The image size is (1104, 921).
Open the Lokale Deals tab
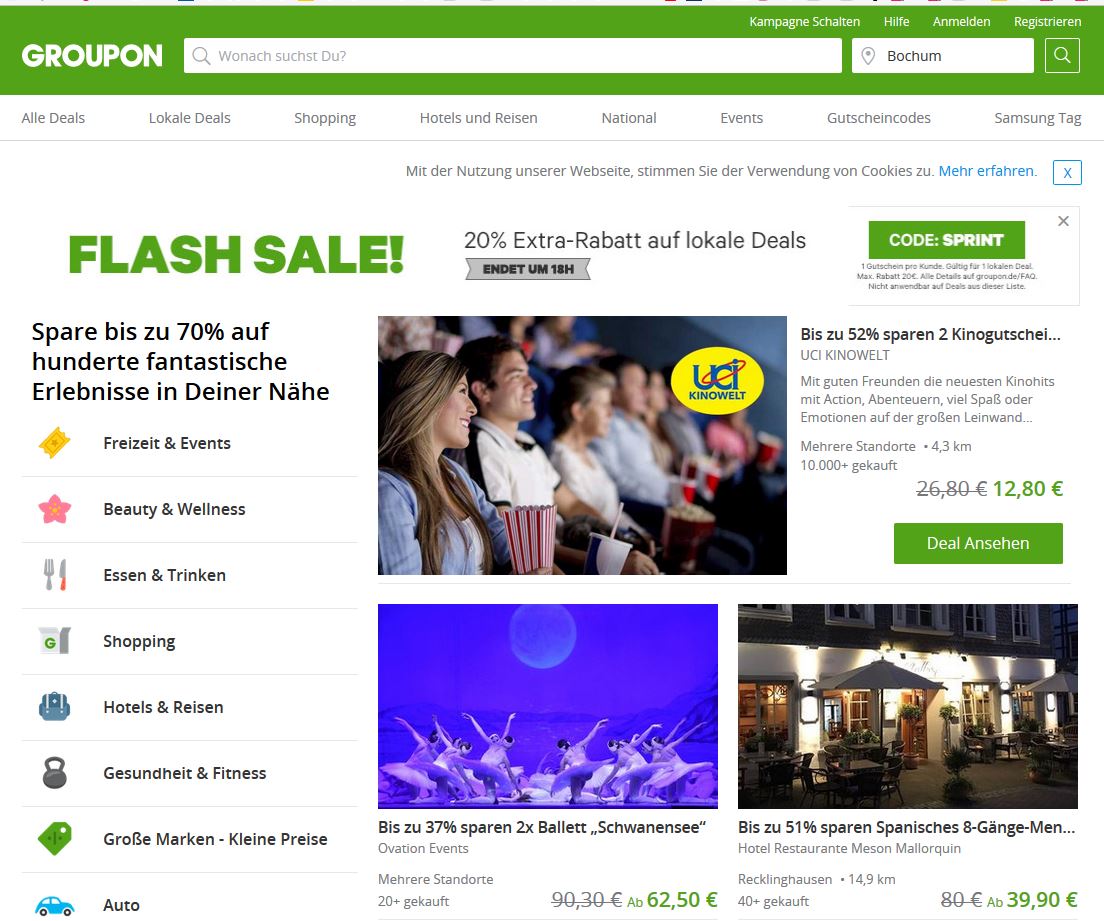pos(189,118)
